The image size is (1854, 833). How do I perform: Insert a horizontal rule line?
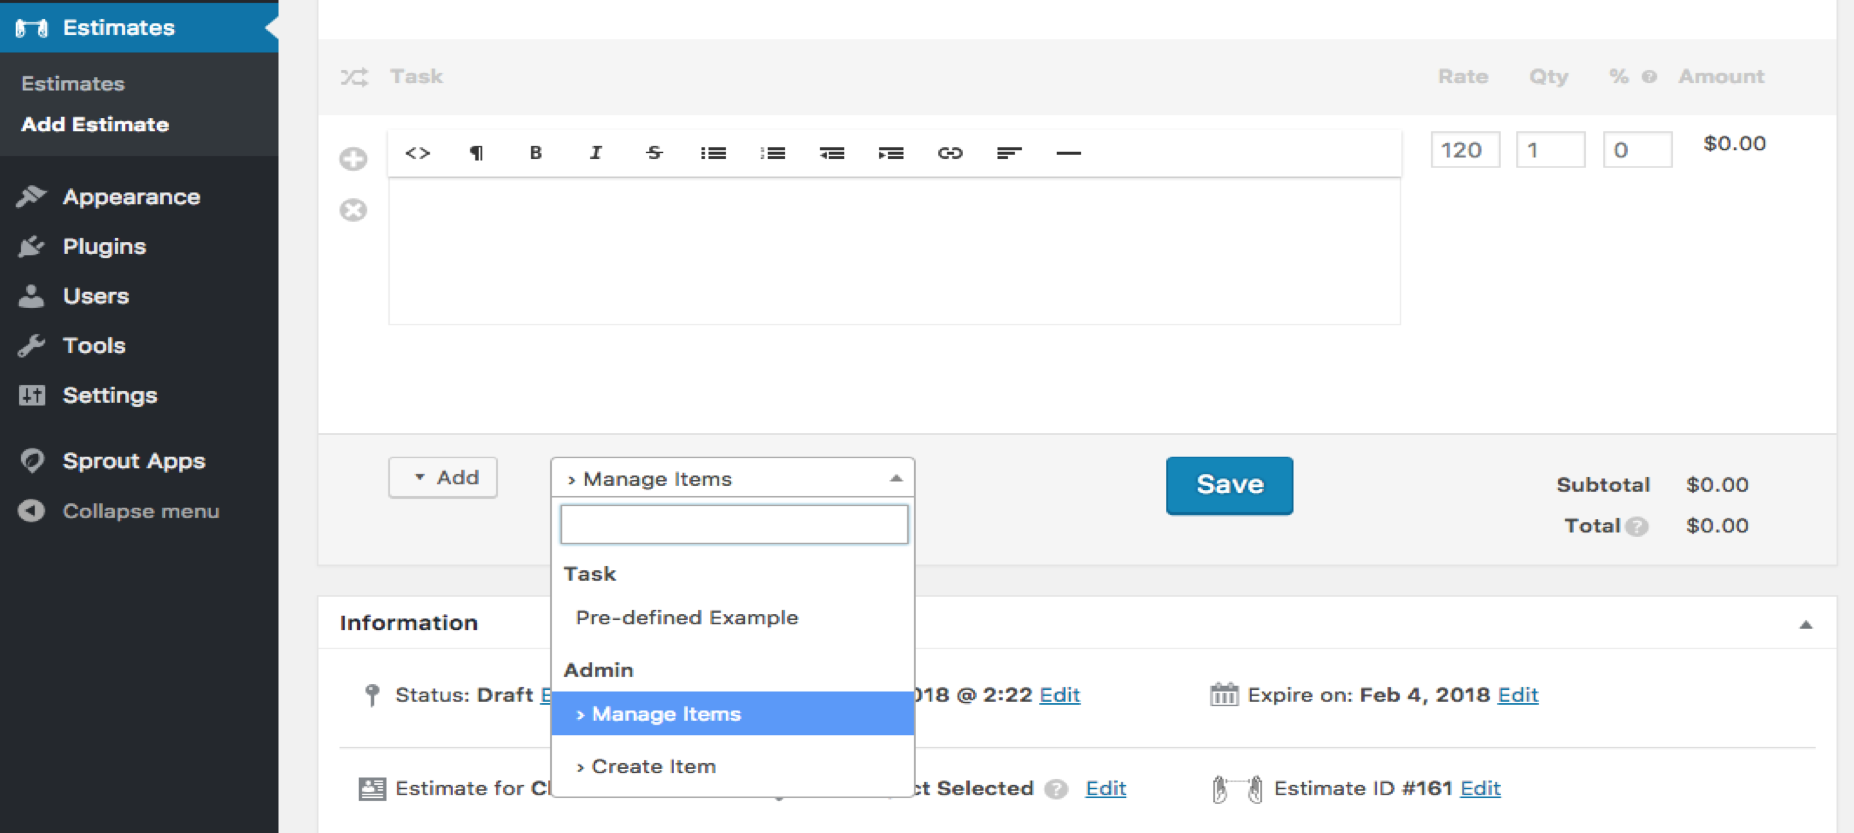point(1068,153)
